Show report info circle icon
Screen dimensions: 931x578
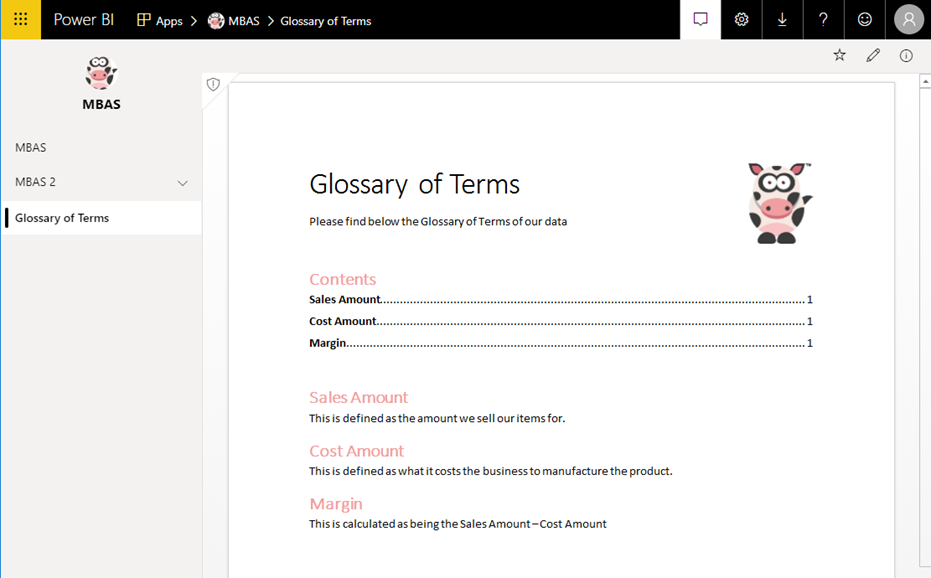click(906, 56)
